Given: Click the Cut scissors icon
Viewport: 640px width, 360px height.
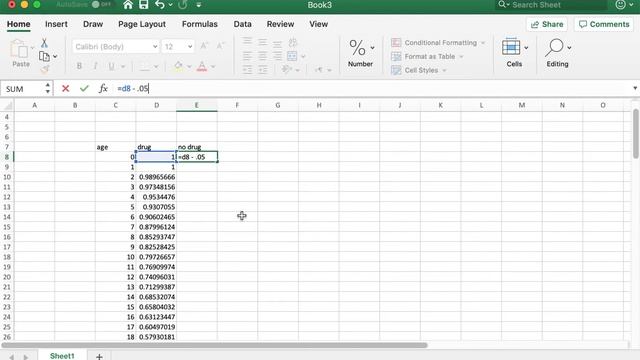Looking at the screenshot, I should (x=44, y=43).
